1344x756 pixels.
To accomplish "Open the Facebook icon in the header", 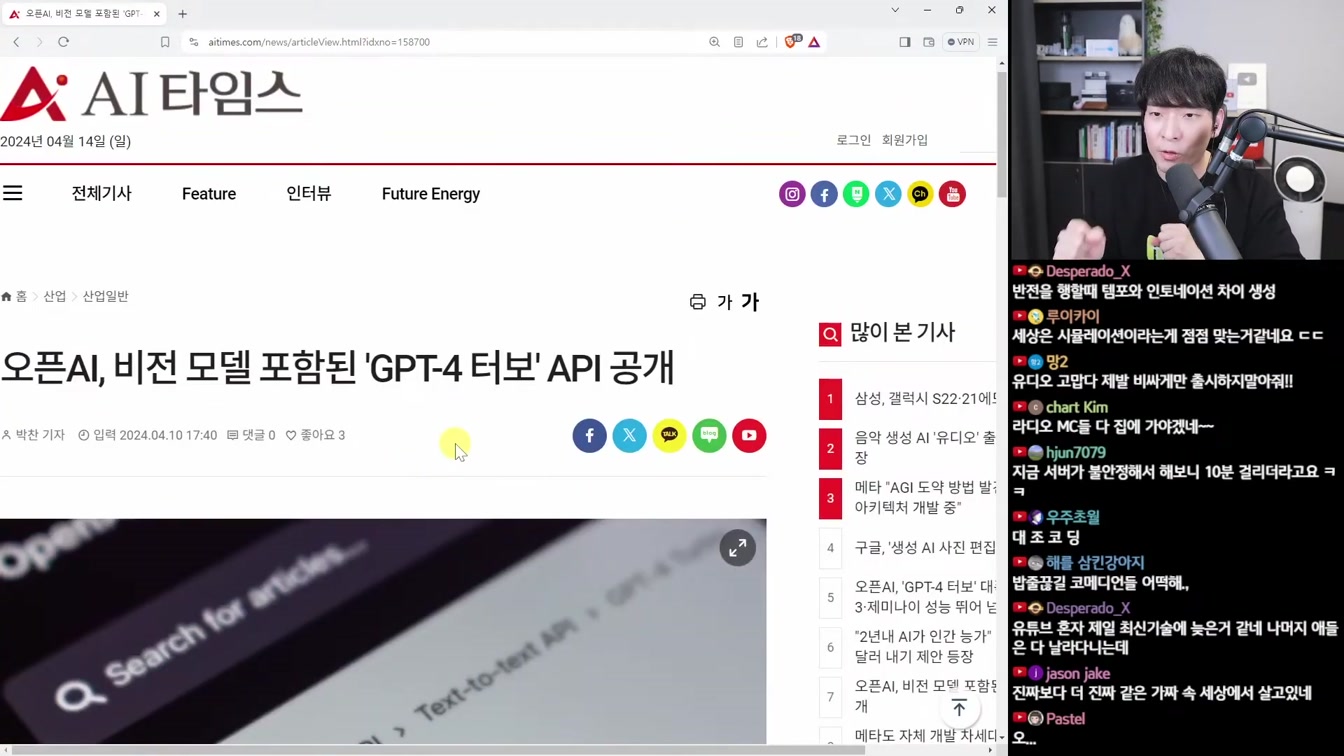I will click(824, 194).
